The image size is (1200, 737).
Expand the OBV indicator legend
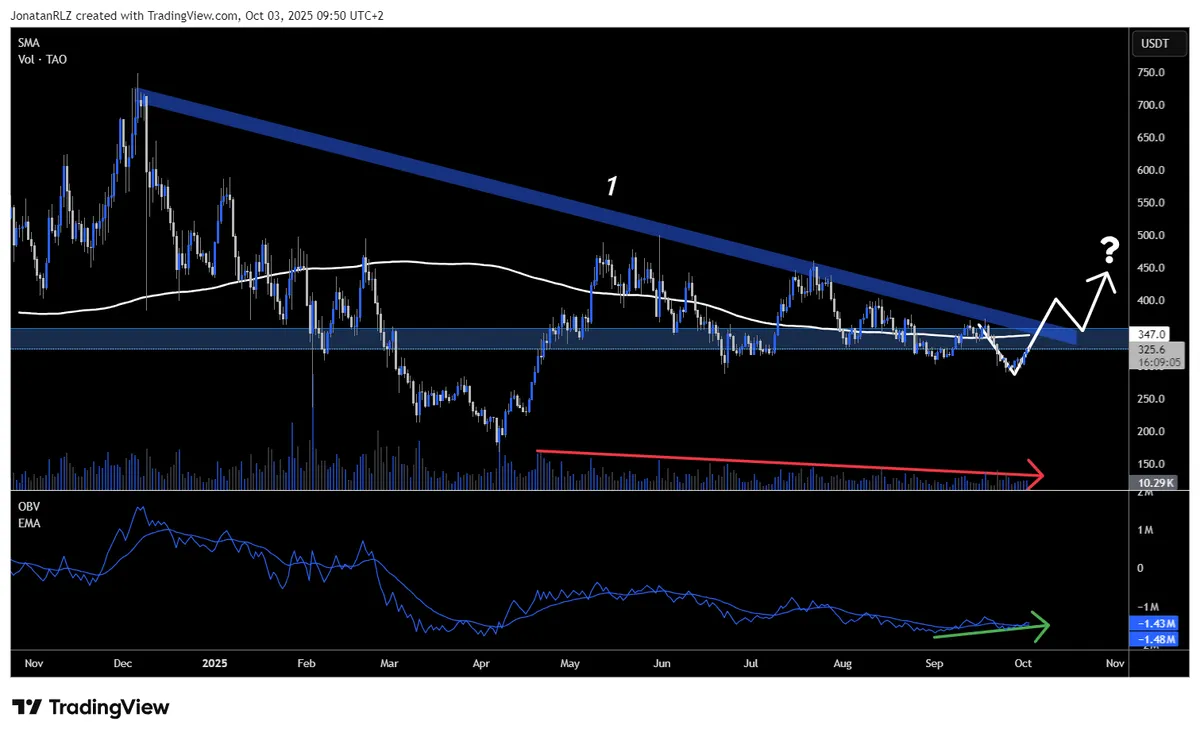click(x=28, y=507)
